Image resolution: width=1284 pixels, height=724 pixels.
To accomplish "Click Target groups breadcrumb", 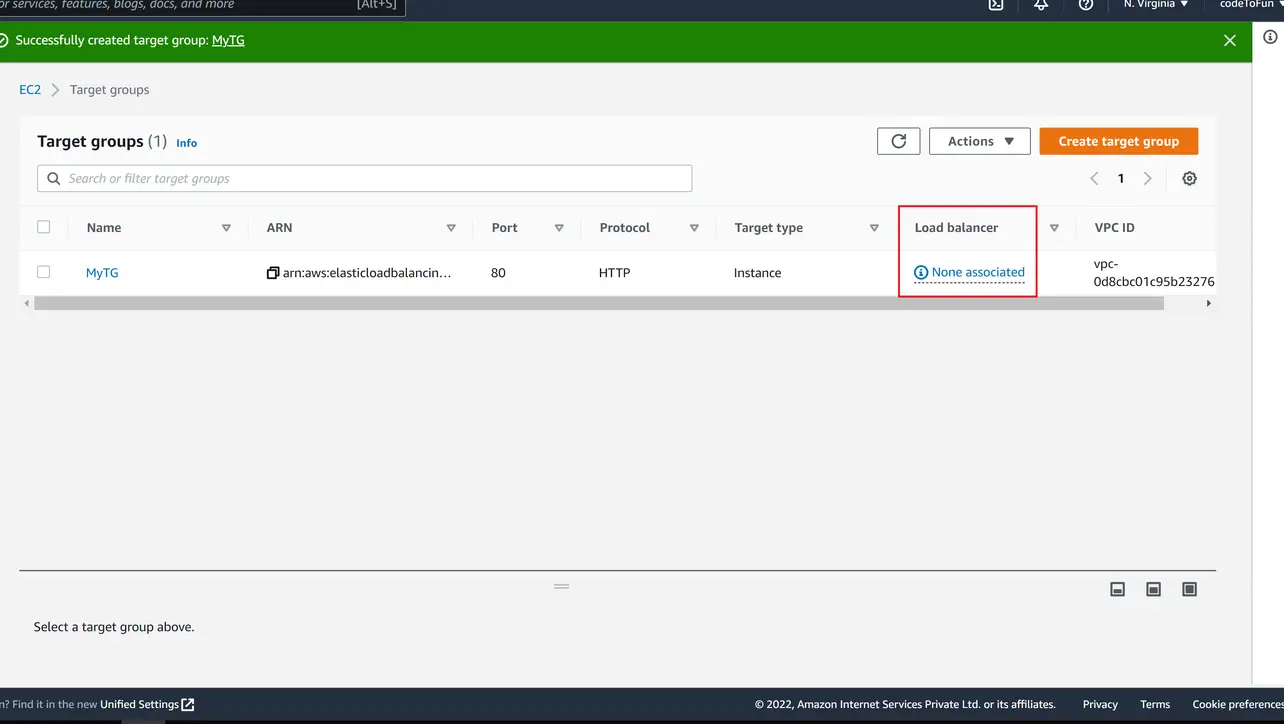I will [x=109, y=90].
